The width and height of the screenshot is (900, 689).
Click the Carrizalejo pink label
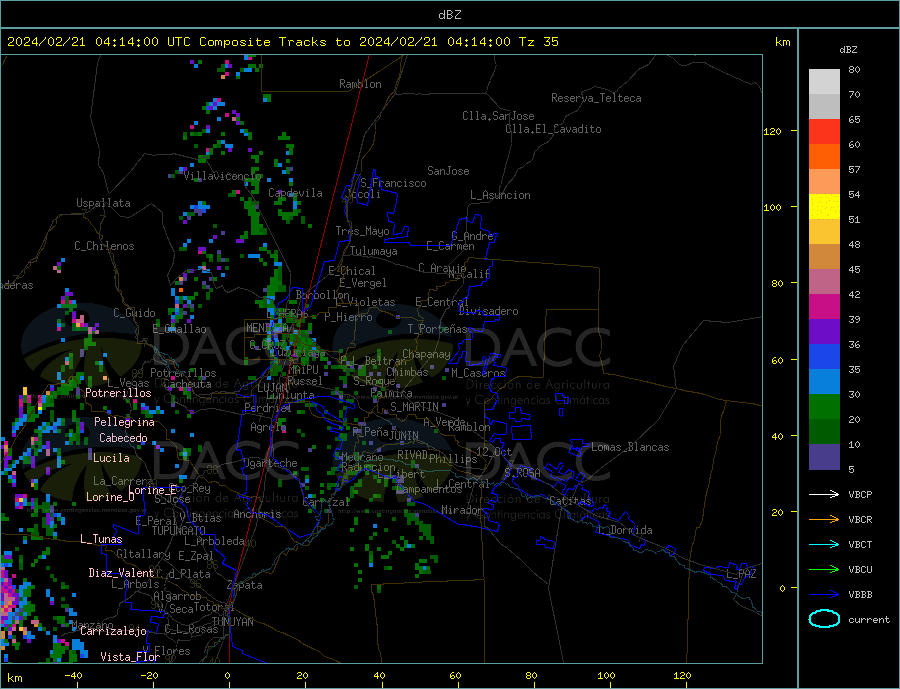click(113, 632)
